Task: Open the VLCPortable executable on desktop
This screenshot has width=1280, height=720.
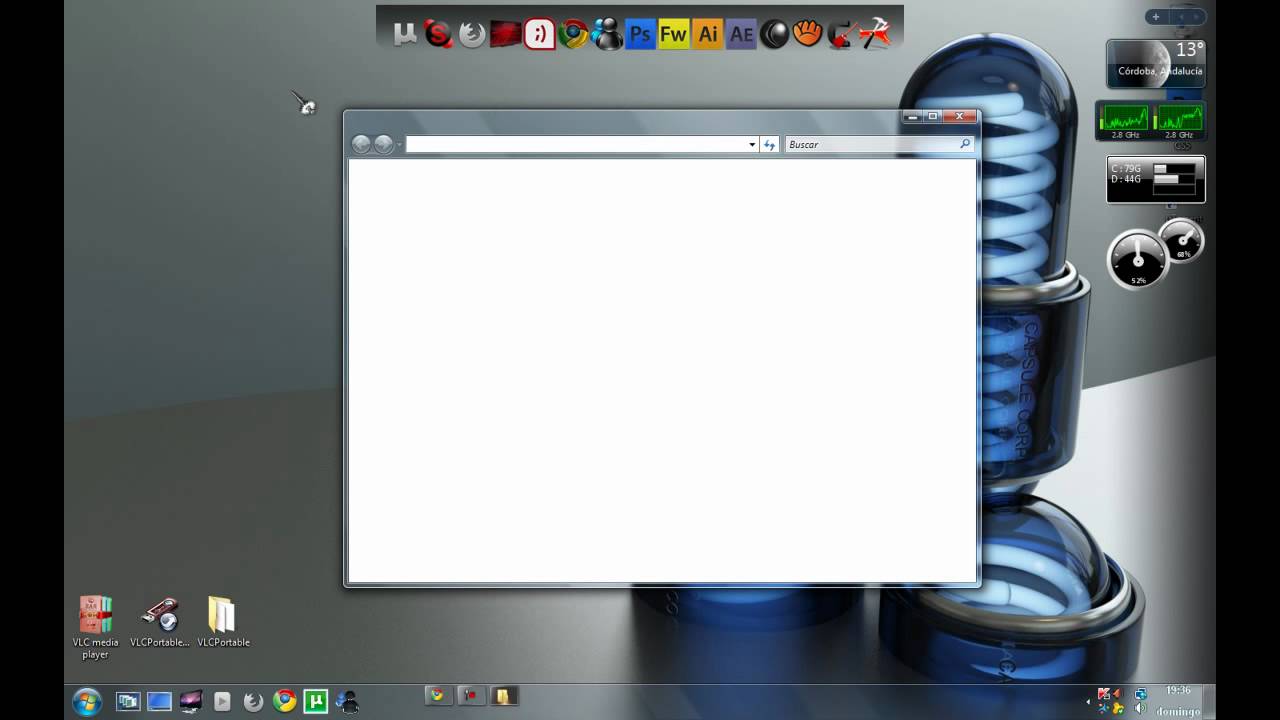Action: [x=160, y=622]
